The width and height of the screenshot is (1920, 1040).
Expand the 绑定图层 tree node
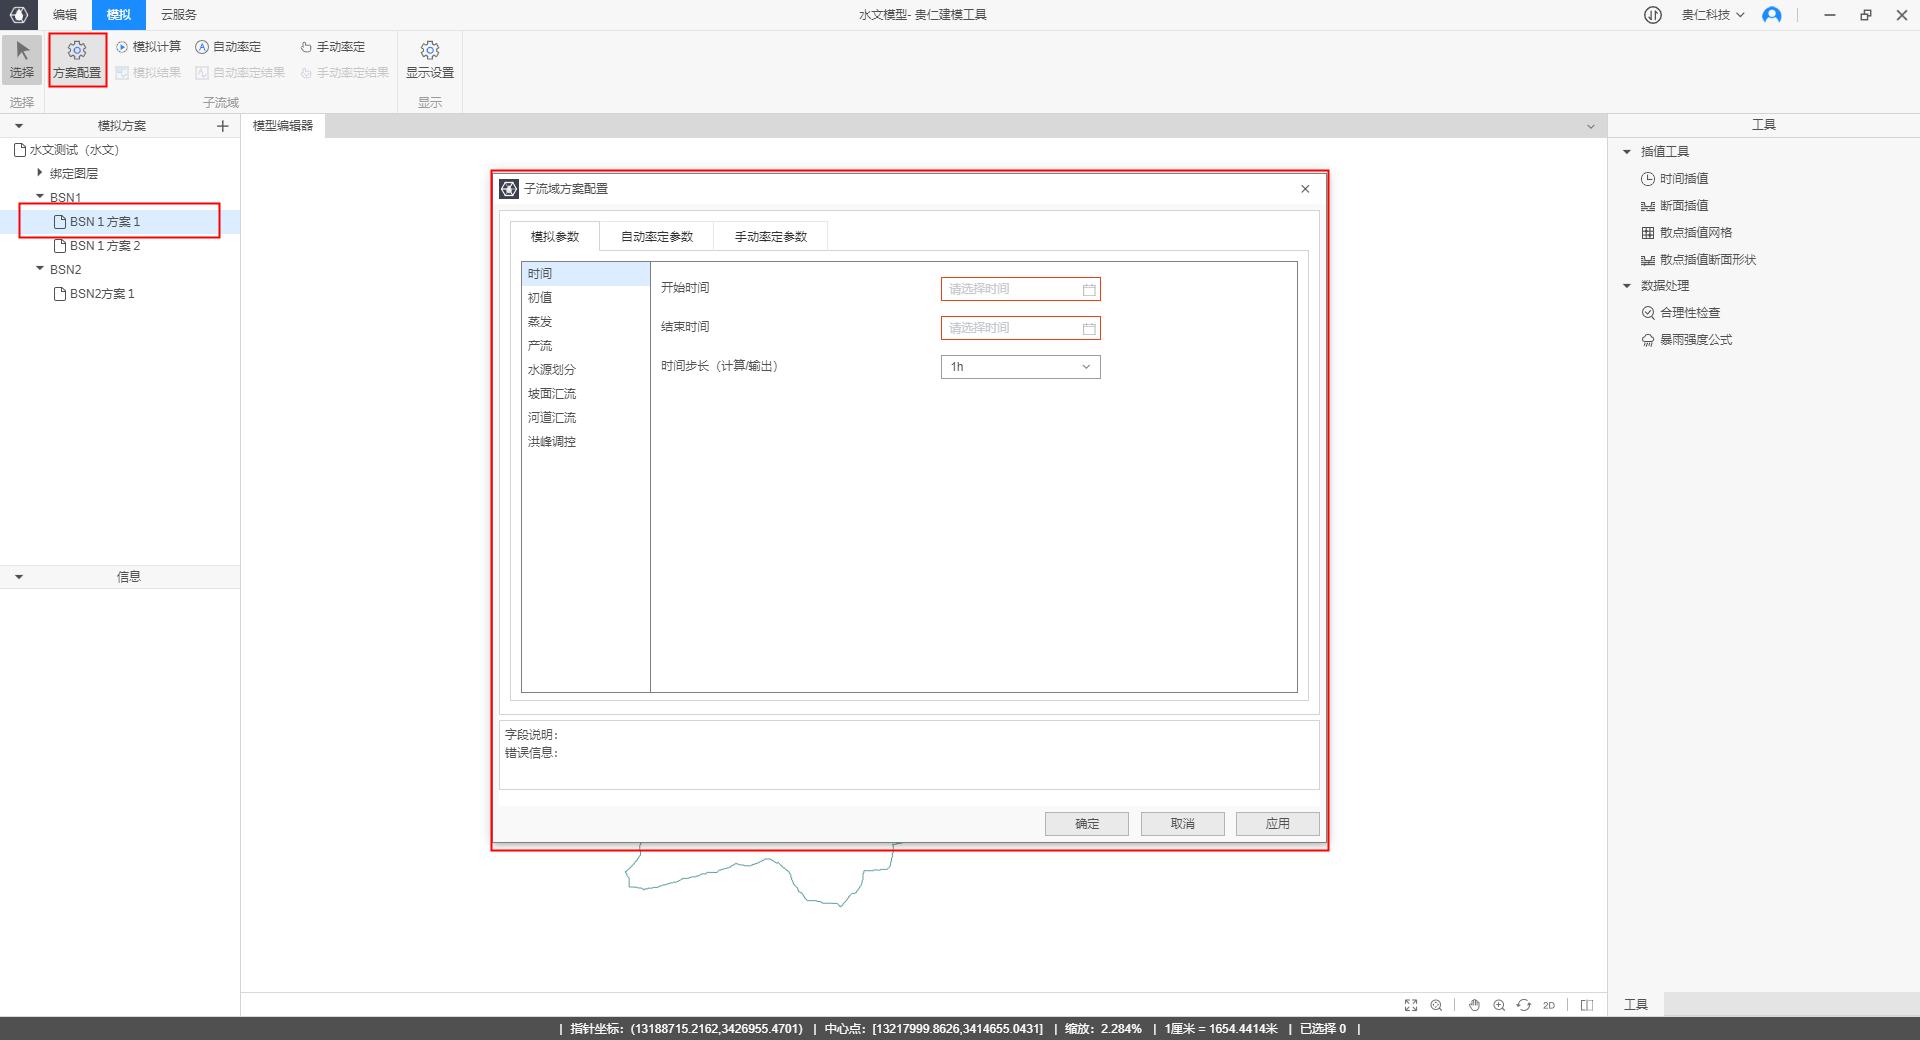tap(40, 173)
